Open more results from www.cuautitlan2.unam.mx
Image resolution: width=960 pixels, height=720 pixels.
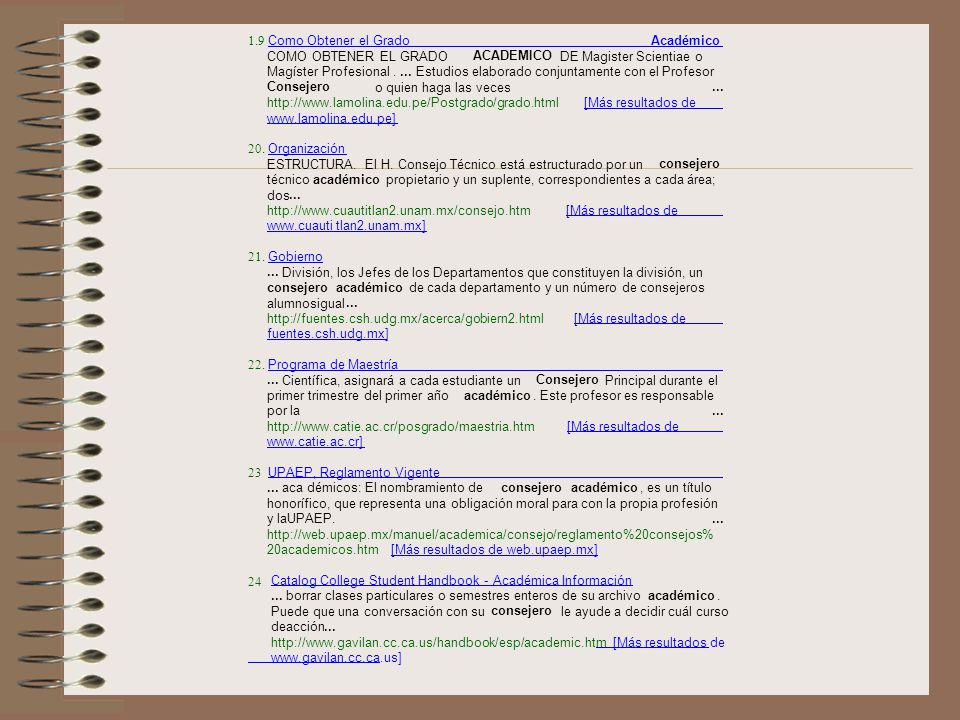[495, 218]
